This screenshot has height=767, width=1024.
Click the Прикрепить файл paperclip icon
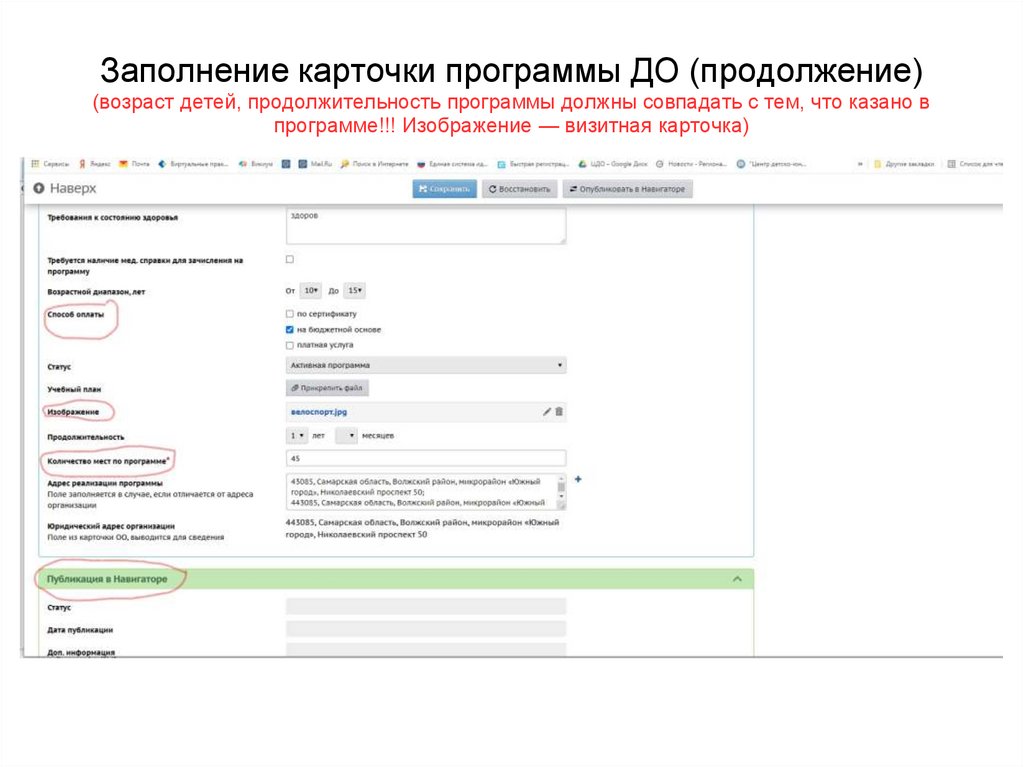coord(296,387)
